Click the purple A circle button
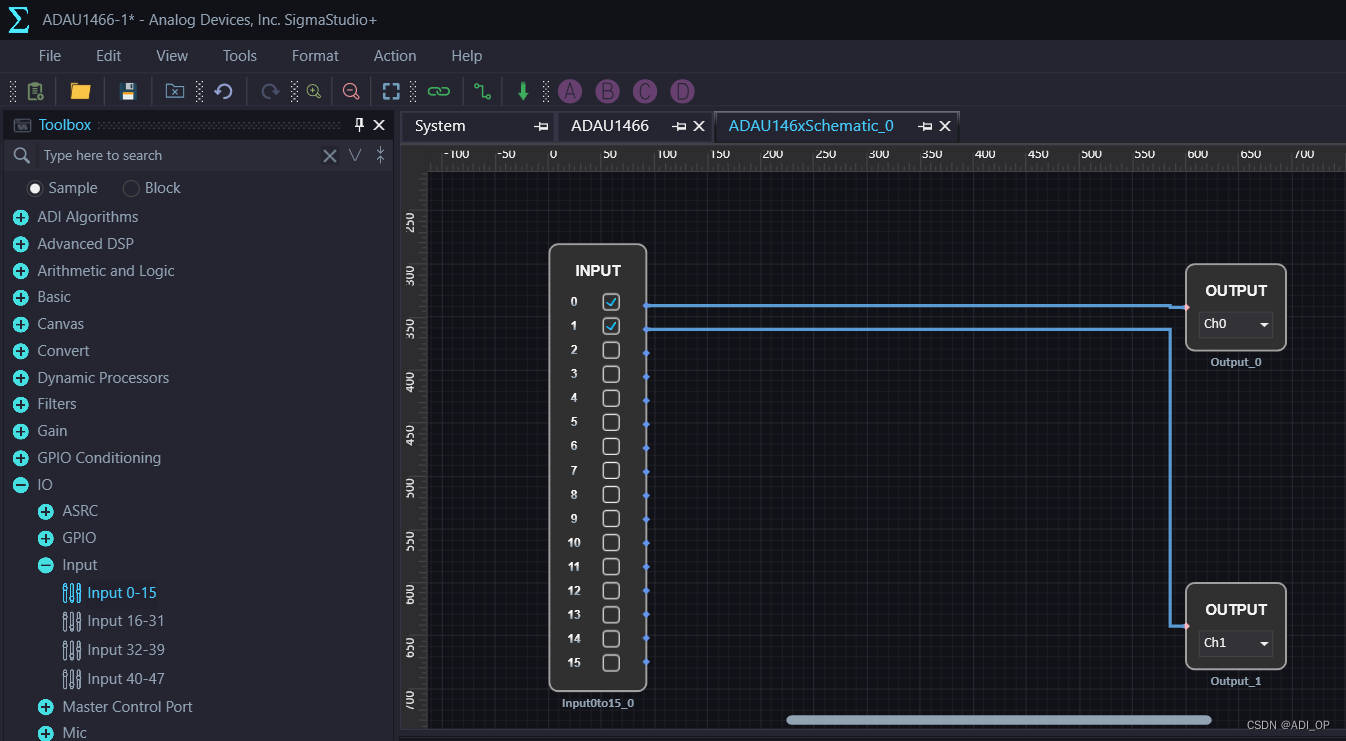The height and width of the screenshot is (741, 1346). pos(570,92)
